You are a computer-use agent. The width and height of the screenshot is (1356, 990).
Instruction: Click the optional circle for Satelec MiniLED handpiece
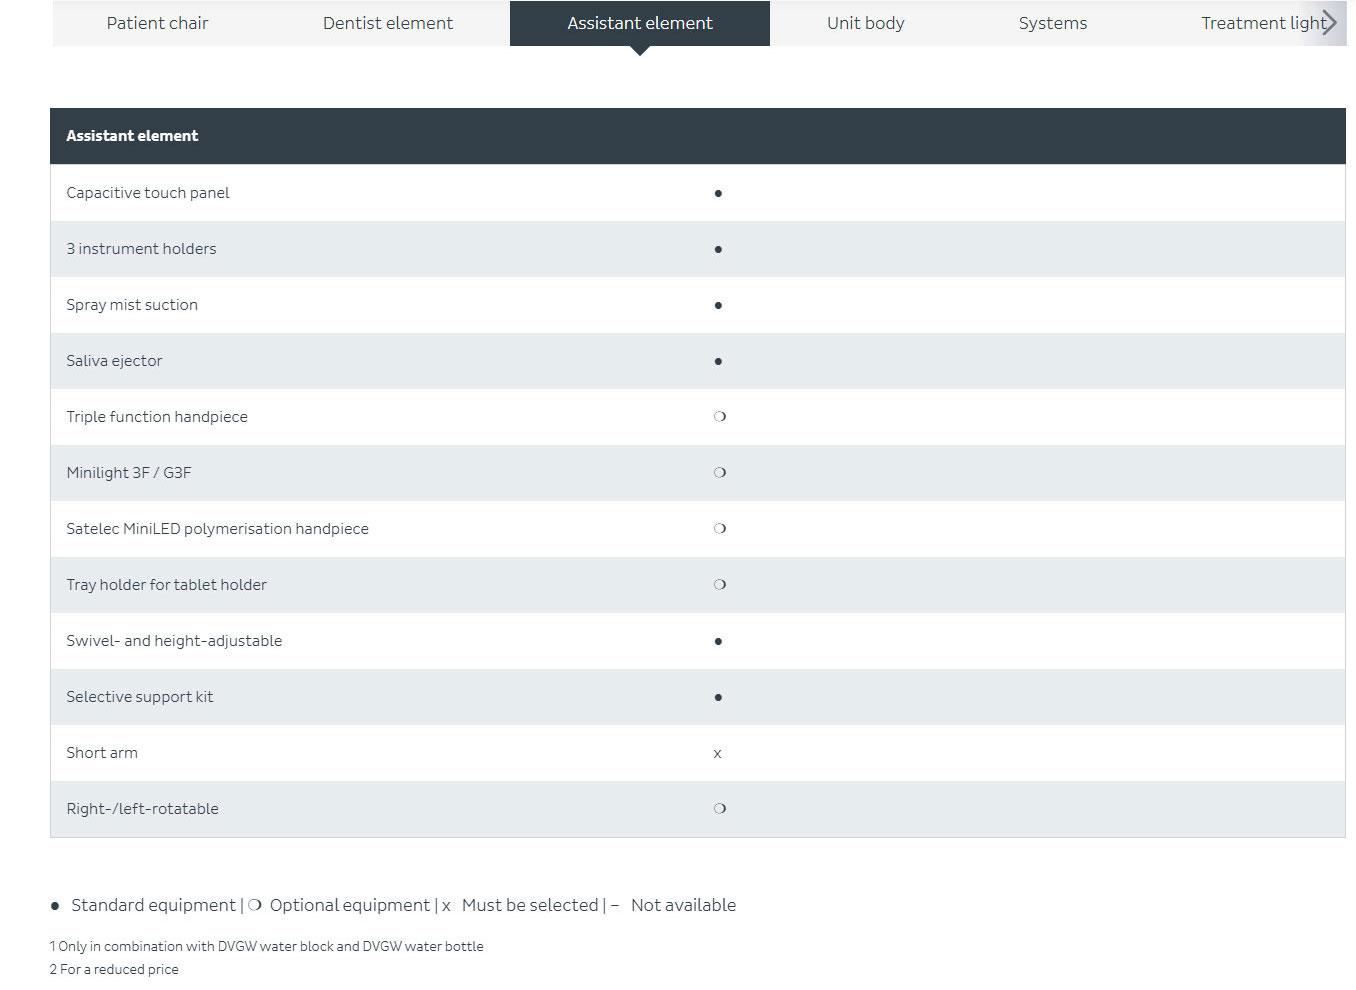point(720,529)
